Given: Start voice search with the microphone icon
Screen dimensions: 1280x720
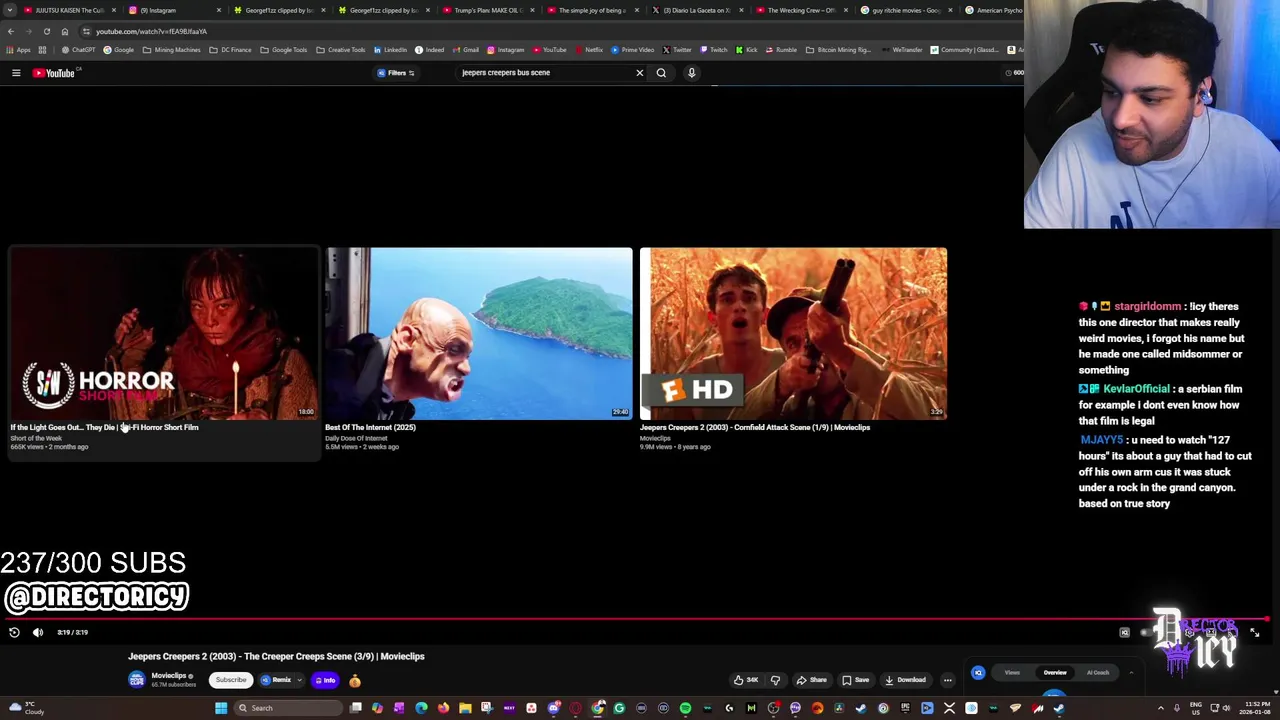Looking at the screenshot, I should pyautogui.click(x=691, y=73).
